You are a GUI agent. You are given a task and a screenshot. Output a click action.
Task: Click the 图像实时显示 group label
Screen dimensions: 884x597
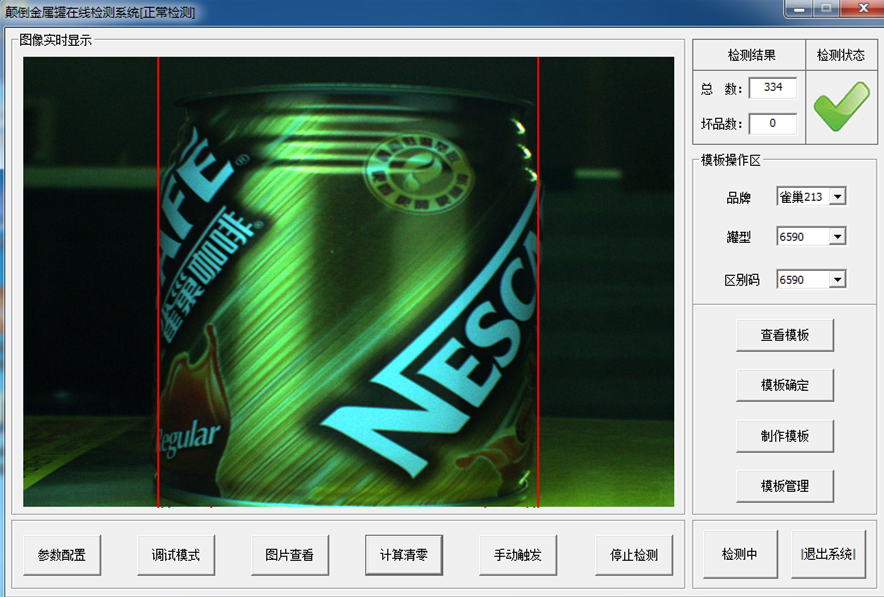pos(55,40)
